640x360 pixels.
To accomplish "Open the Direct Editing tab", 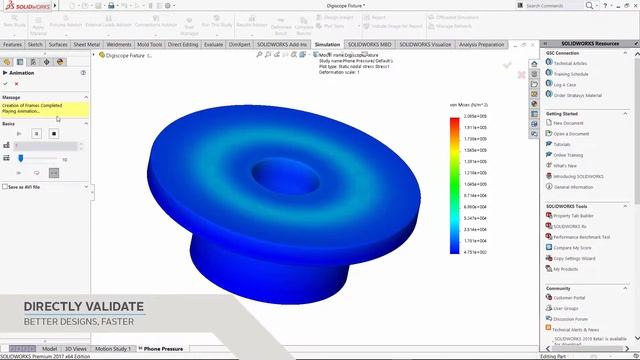I will point(183,44).
